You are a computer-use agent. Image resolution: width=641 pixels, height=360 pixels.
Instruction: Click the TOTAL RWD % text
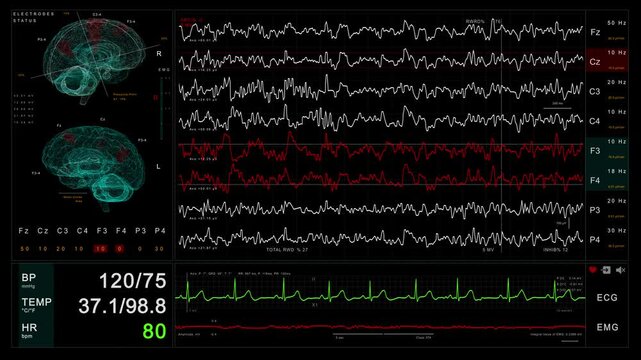pos(287,250)
